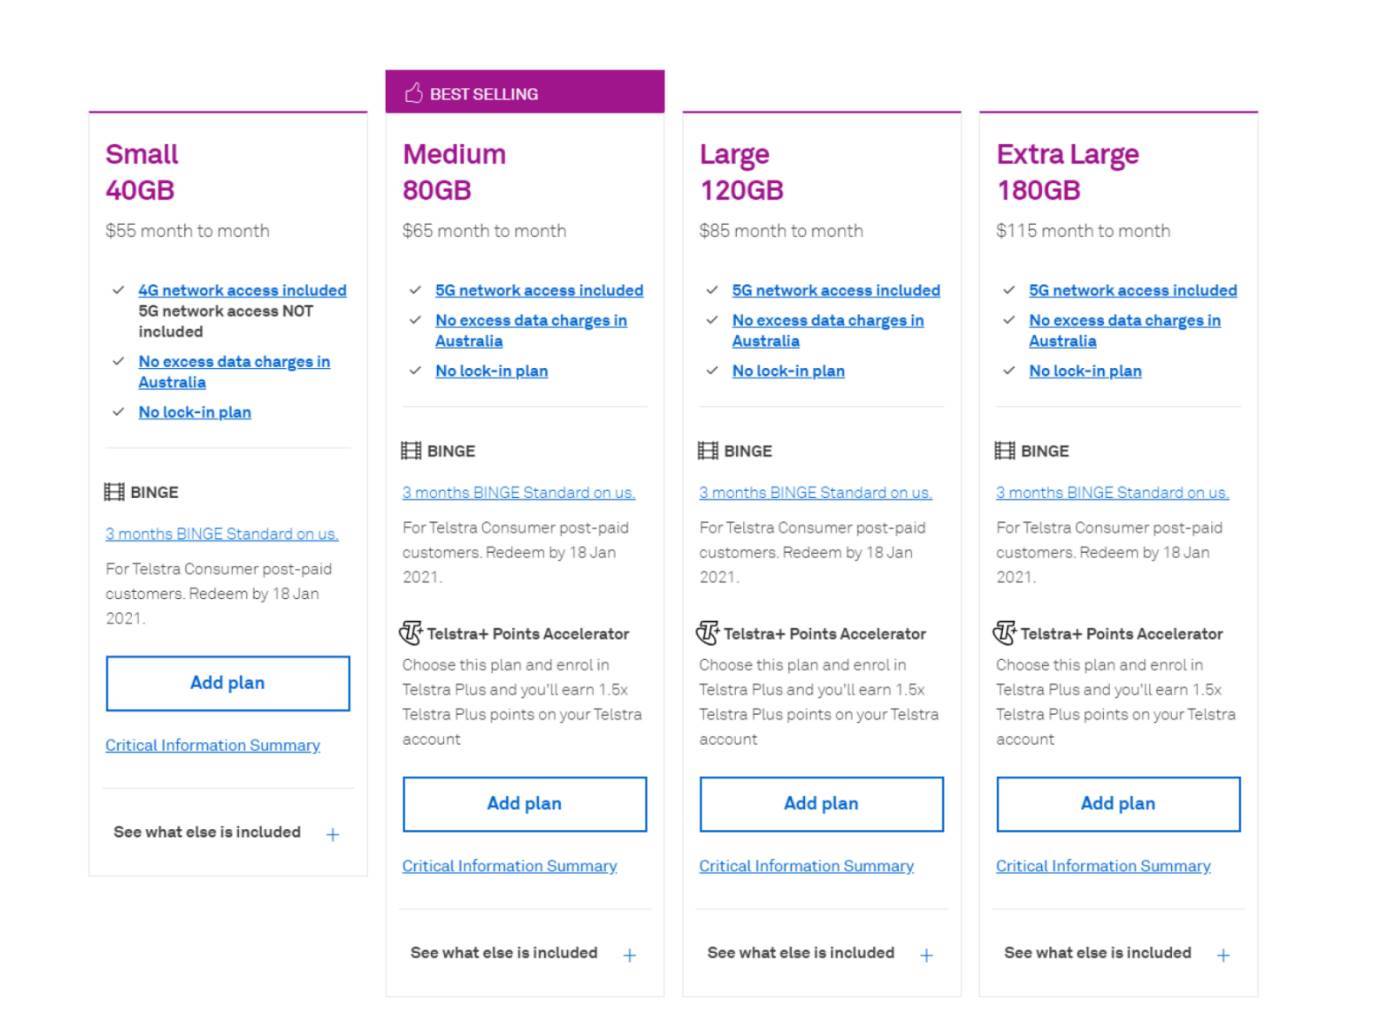This screenshot has width=1382, height=1033.
Task: Click the Telstra+ Points Accelerator icon on Medium plan
Action: [409, 633]
